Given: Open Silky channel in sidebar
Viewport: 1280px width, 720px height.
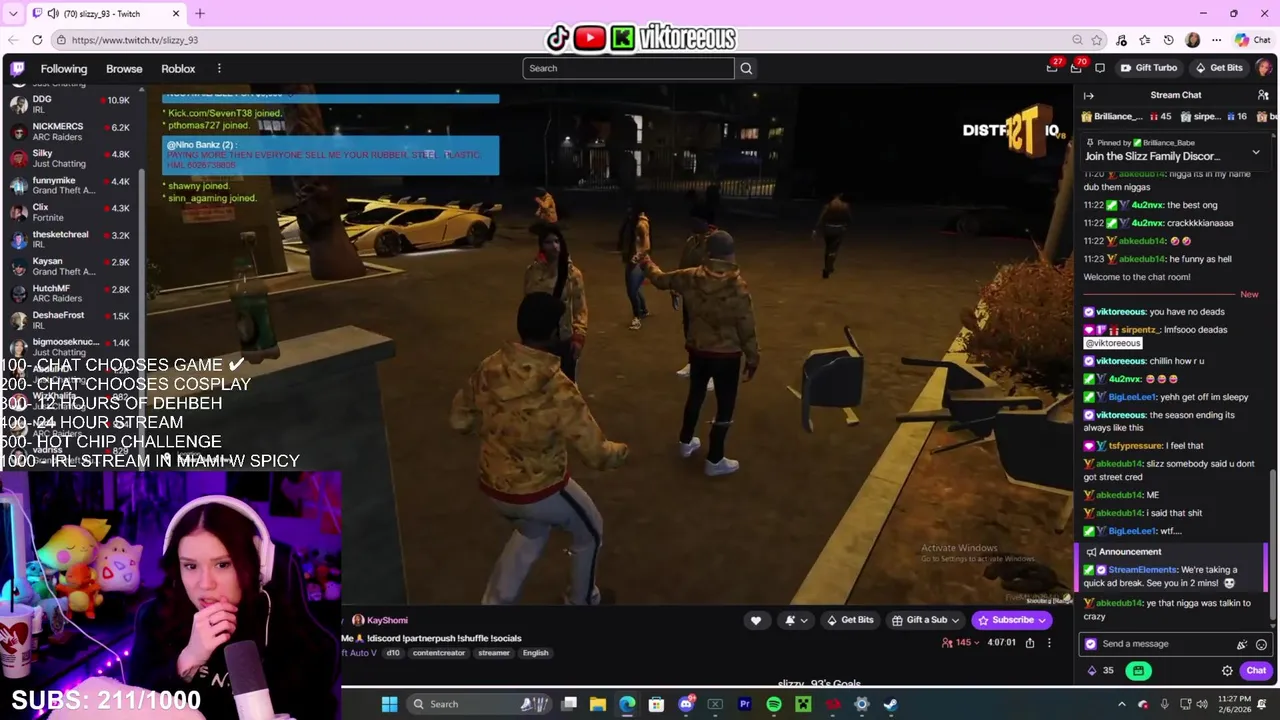Looking at the screenshot, I should pyautogui.click(x=70, y=158).
